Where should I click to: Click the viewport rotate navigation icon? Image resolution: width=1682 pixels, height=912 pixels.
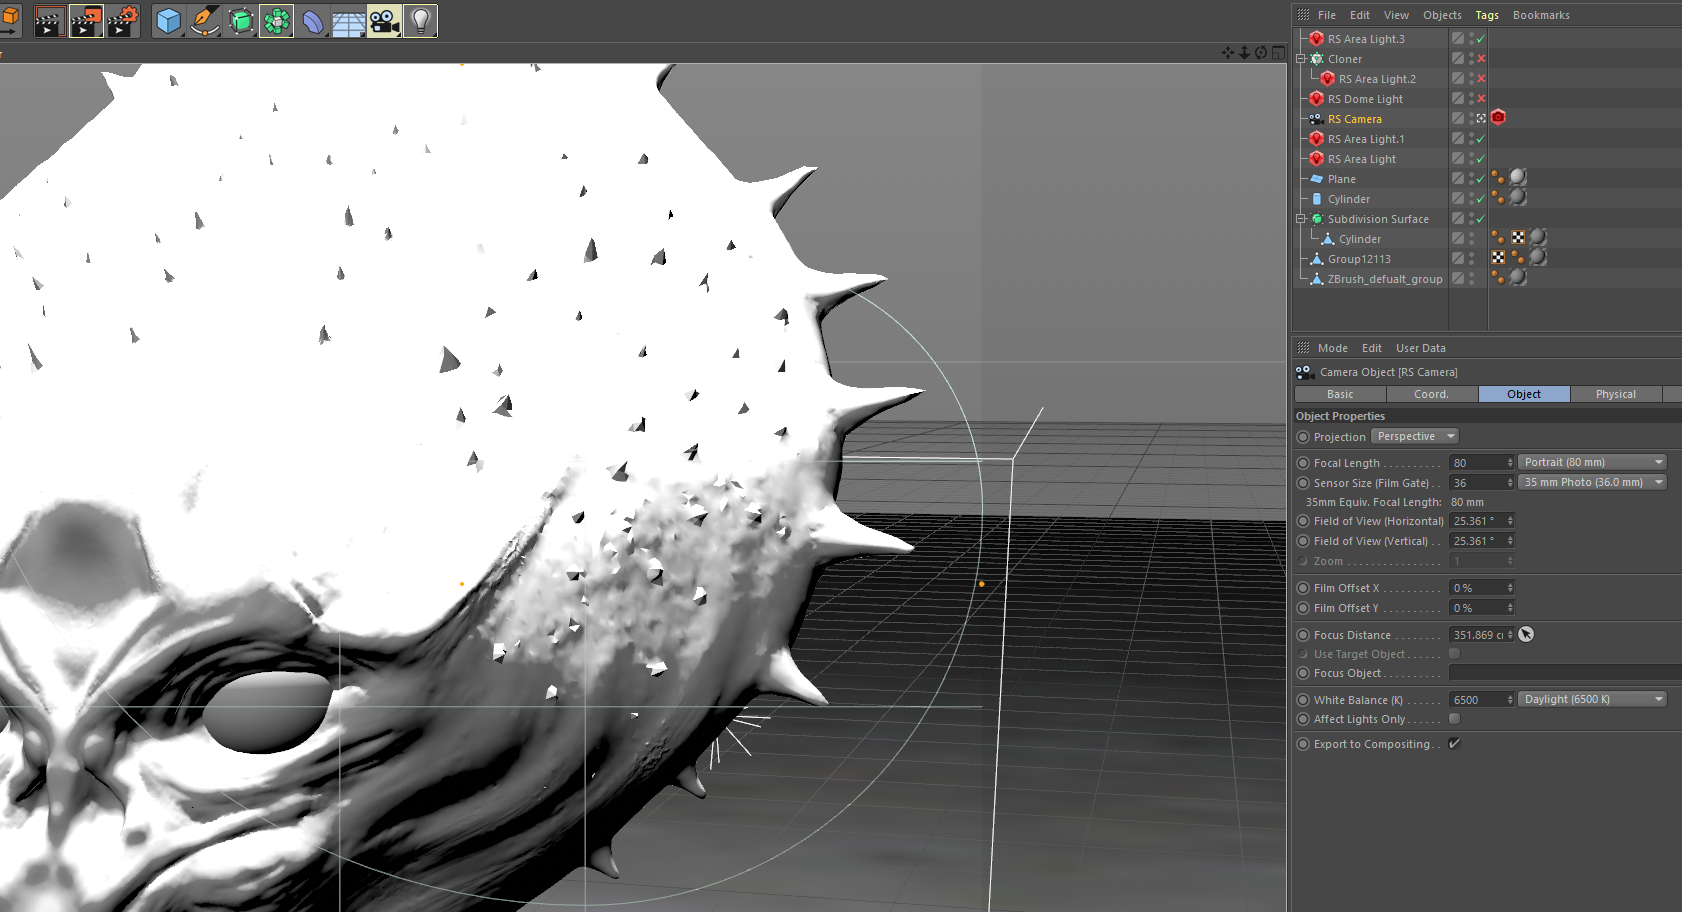pos(1261,52)
